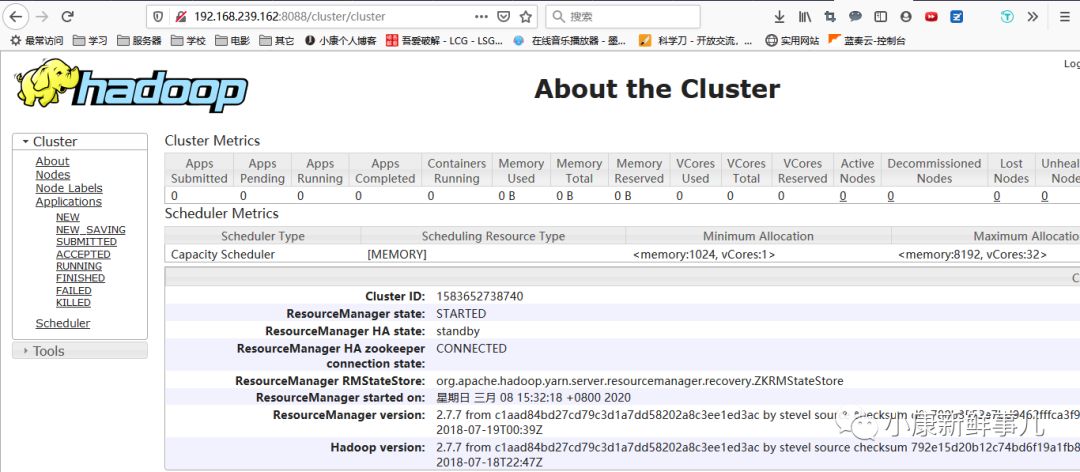
Task: Collapse the Cluster sidebar section
Action: tap(80, 141)
